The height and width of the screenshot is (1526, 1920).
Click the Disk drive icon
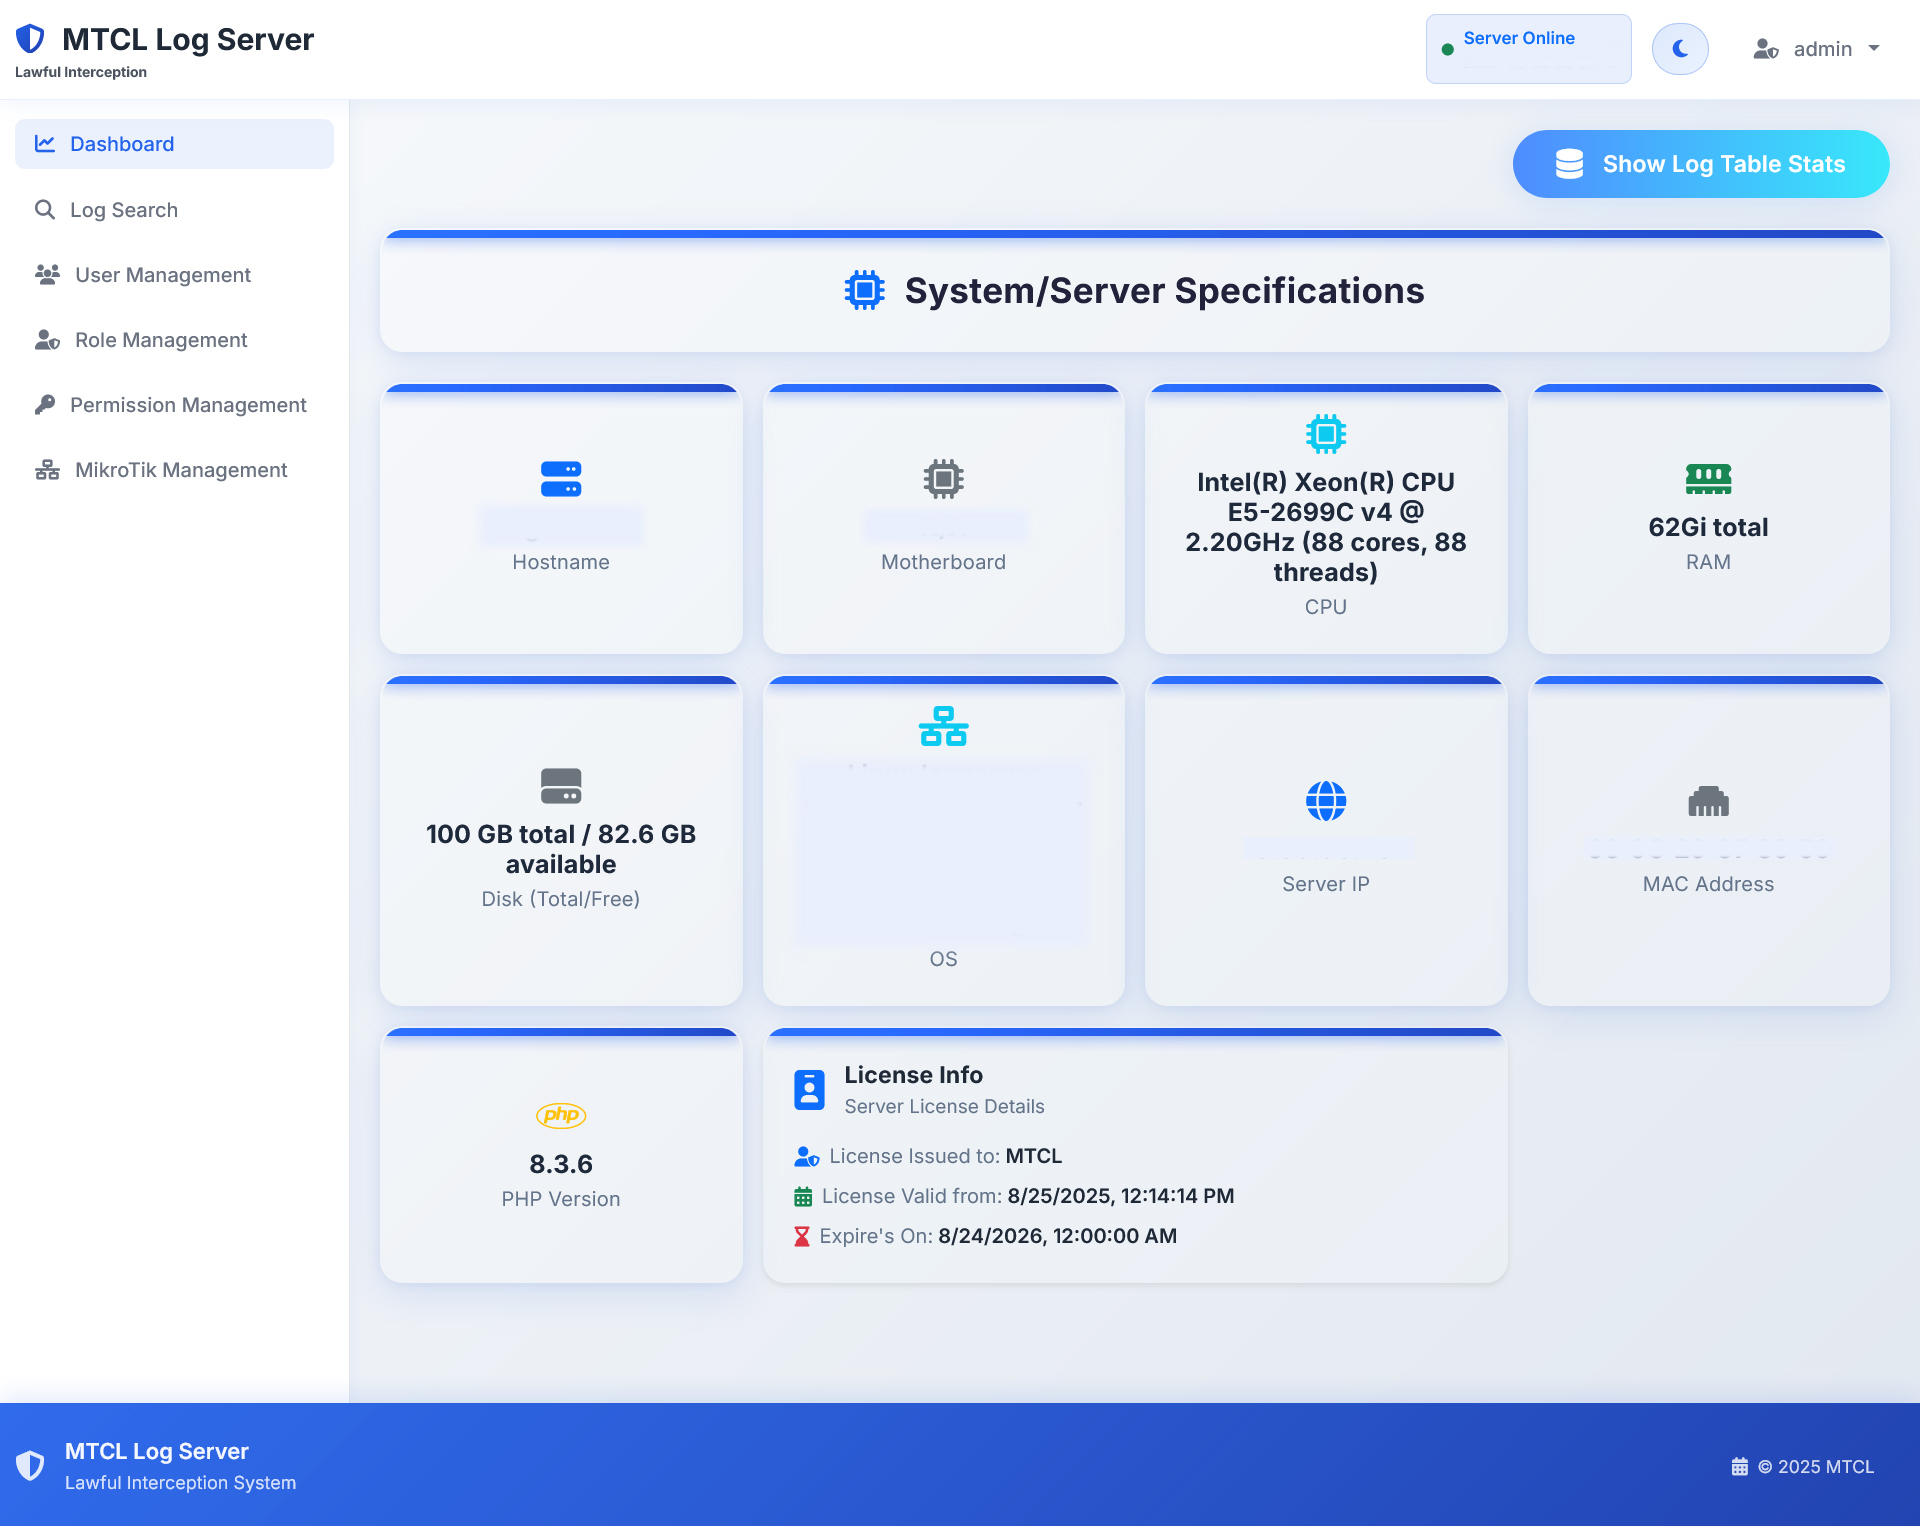(x=561, y=786)
